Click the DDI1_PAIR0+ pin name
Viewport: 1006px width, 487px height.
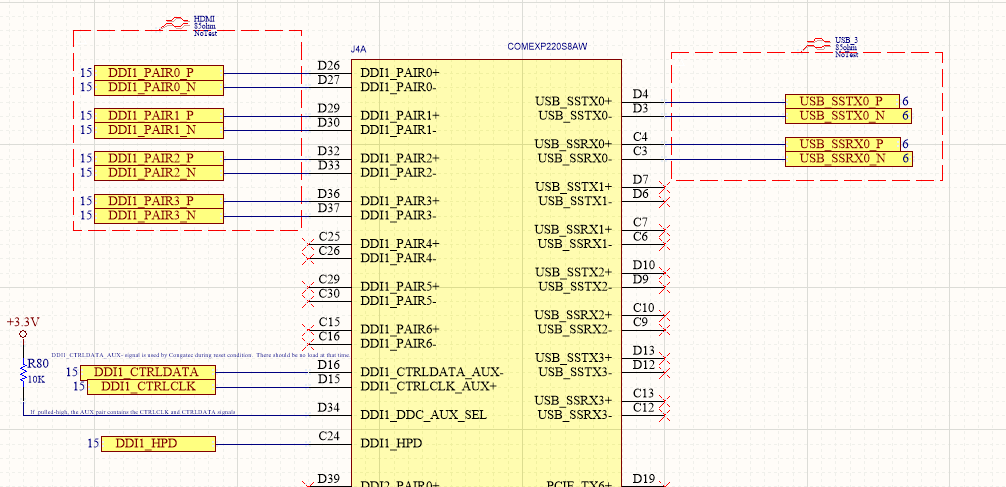[400, 73]
